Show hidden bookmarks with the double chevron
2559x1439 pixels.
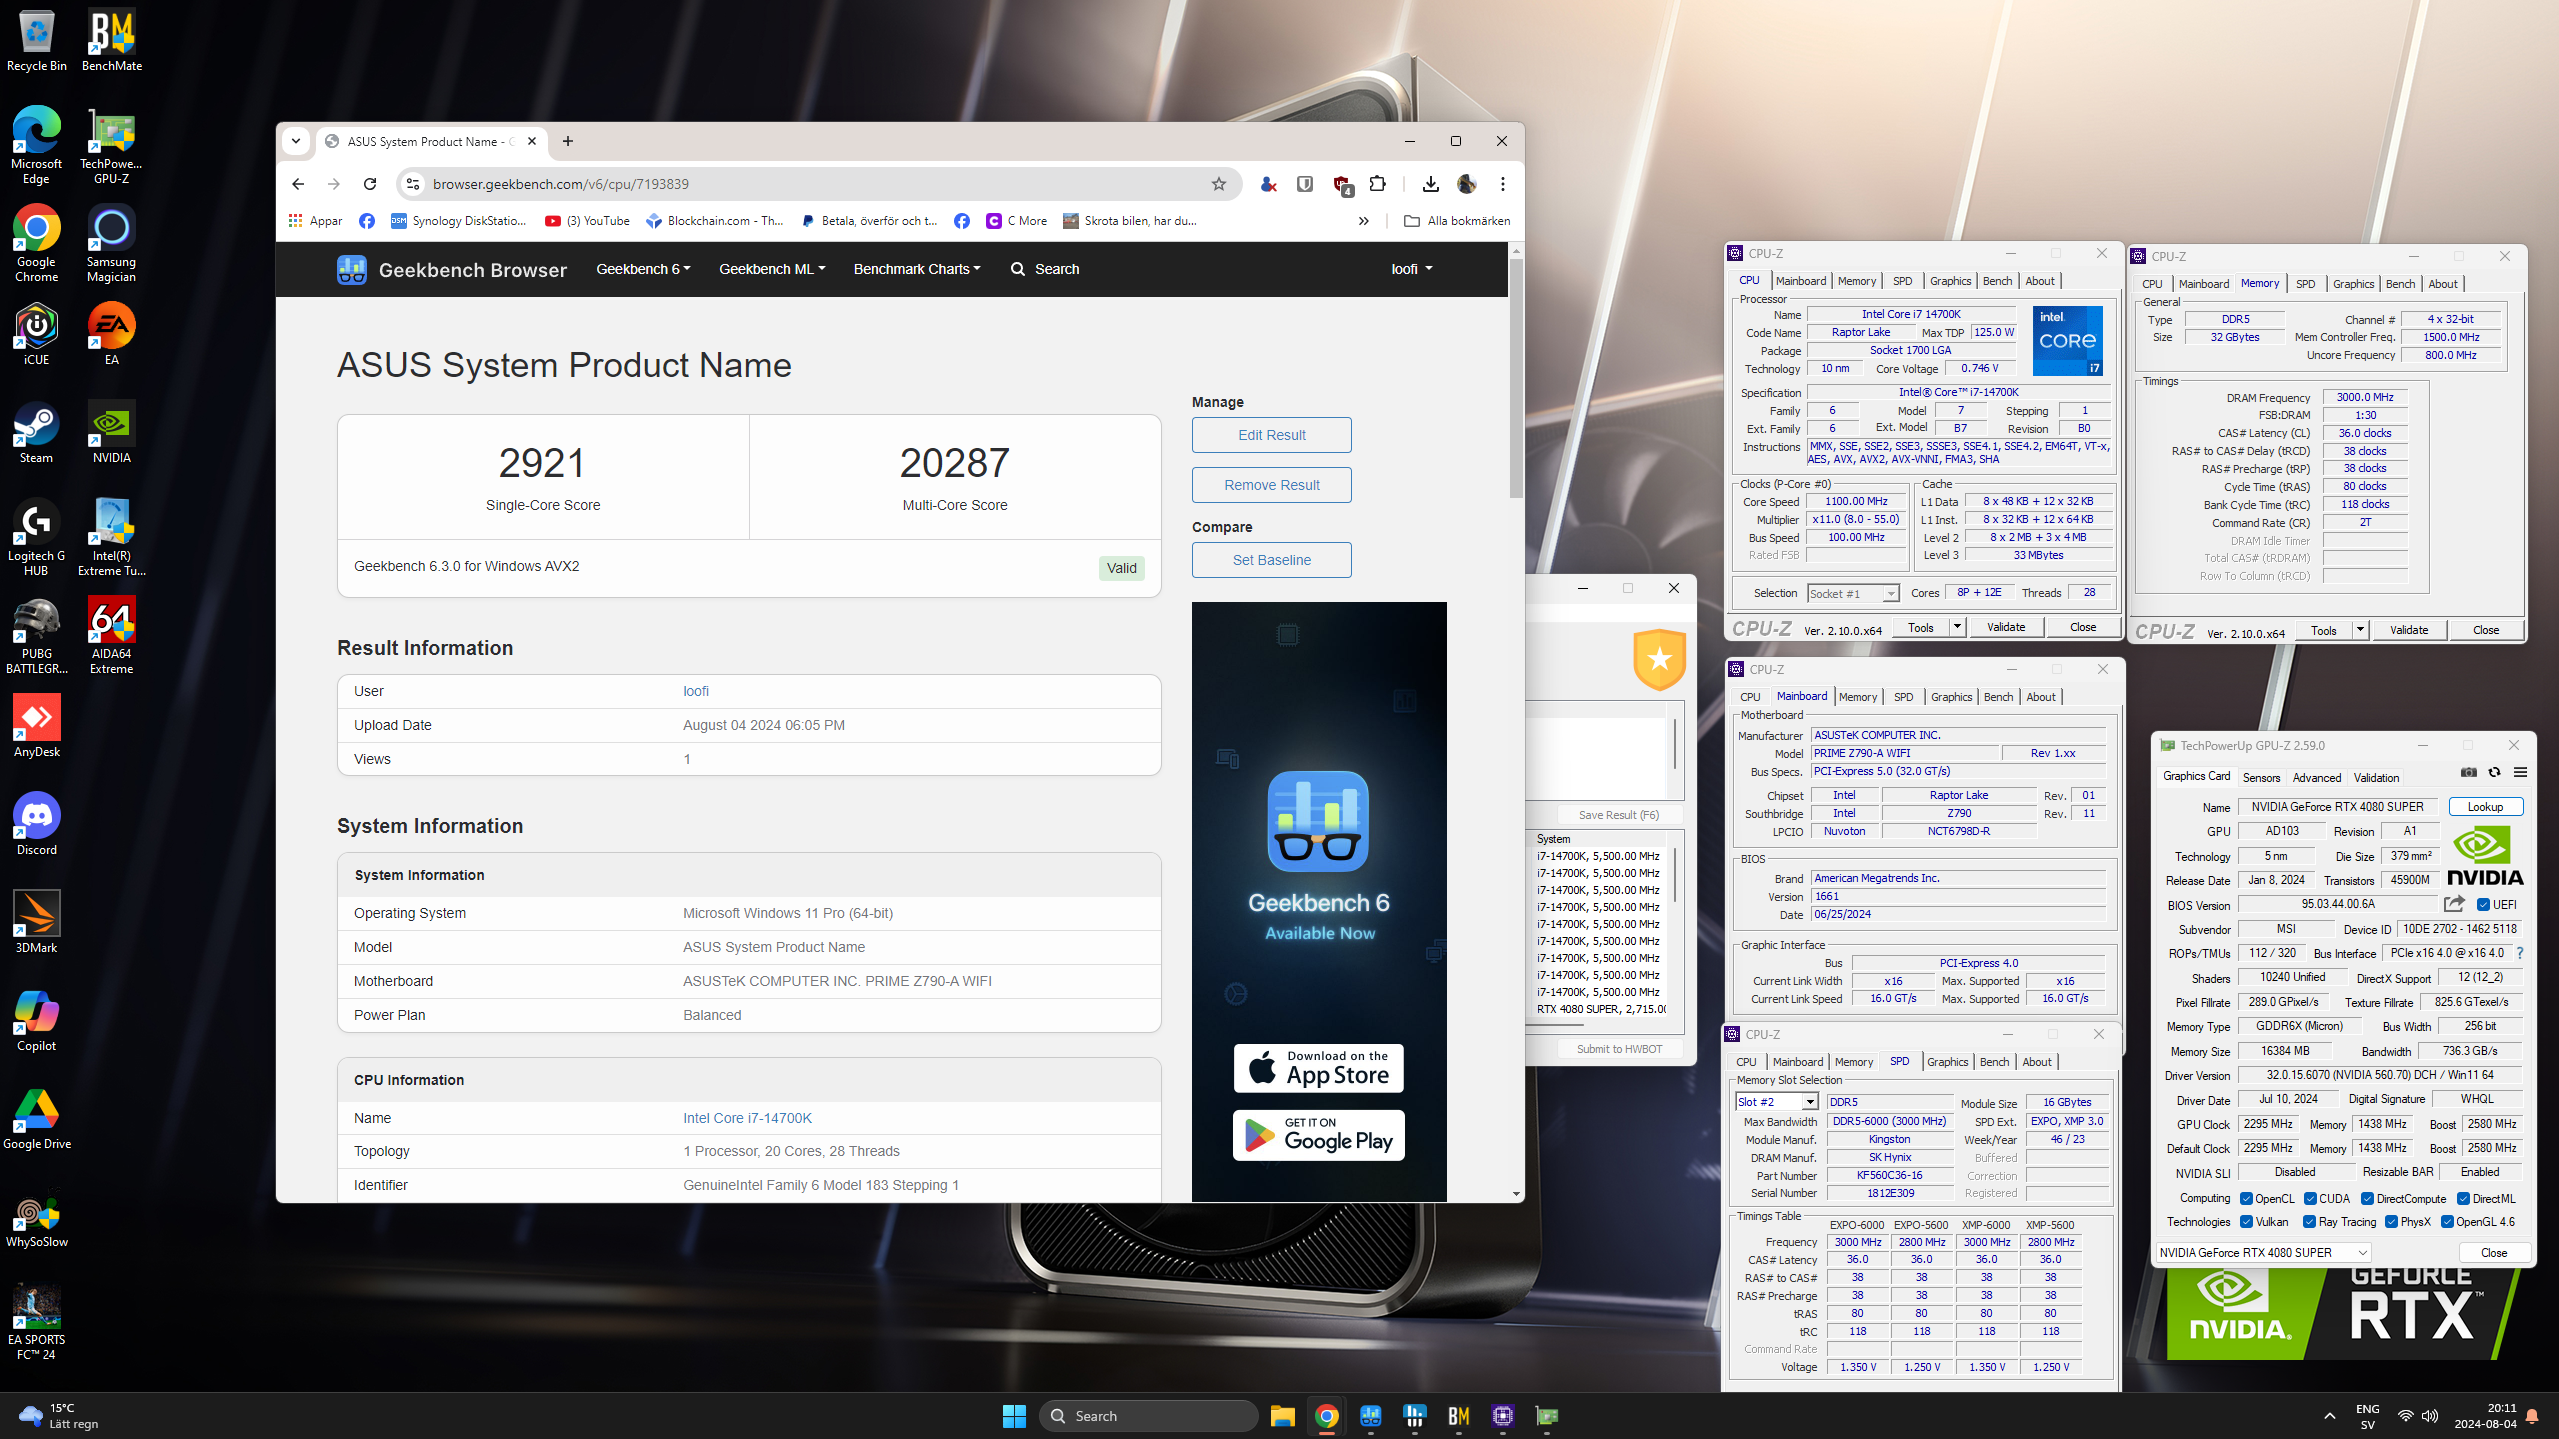point(1363,221)
